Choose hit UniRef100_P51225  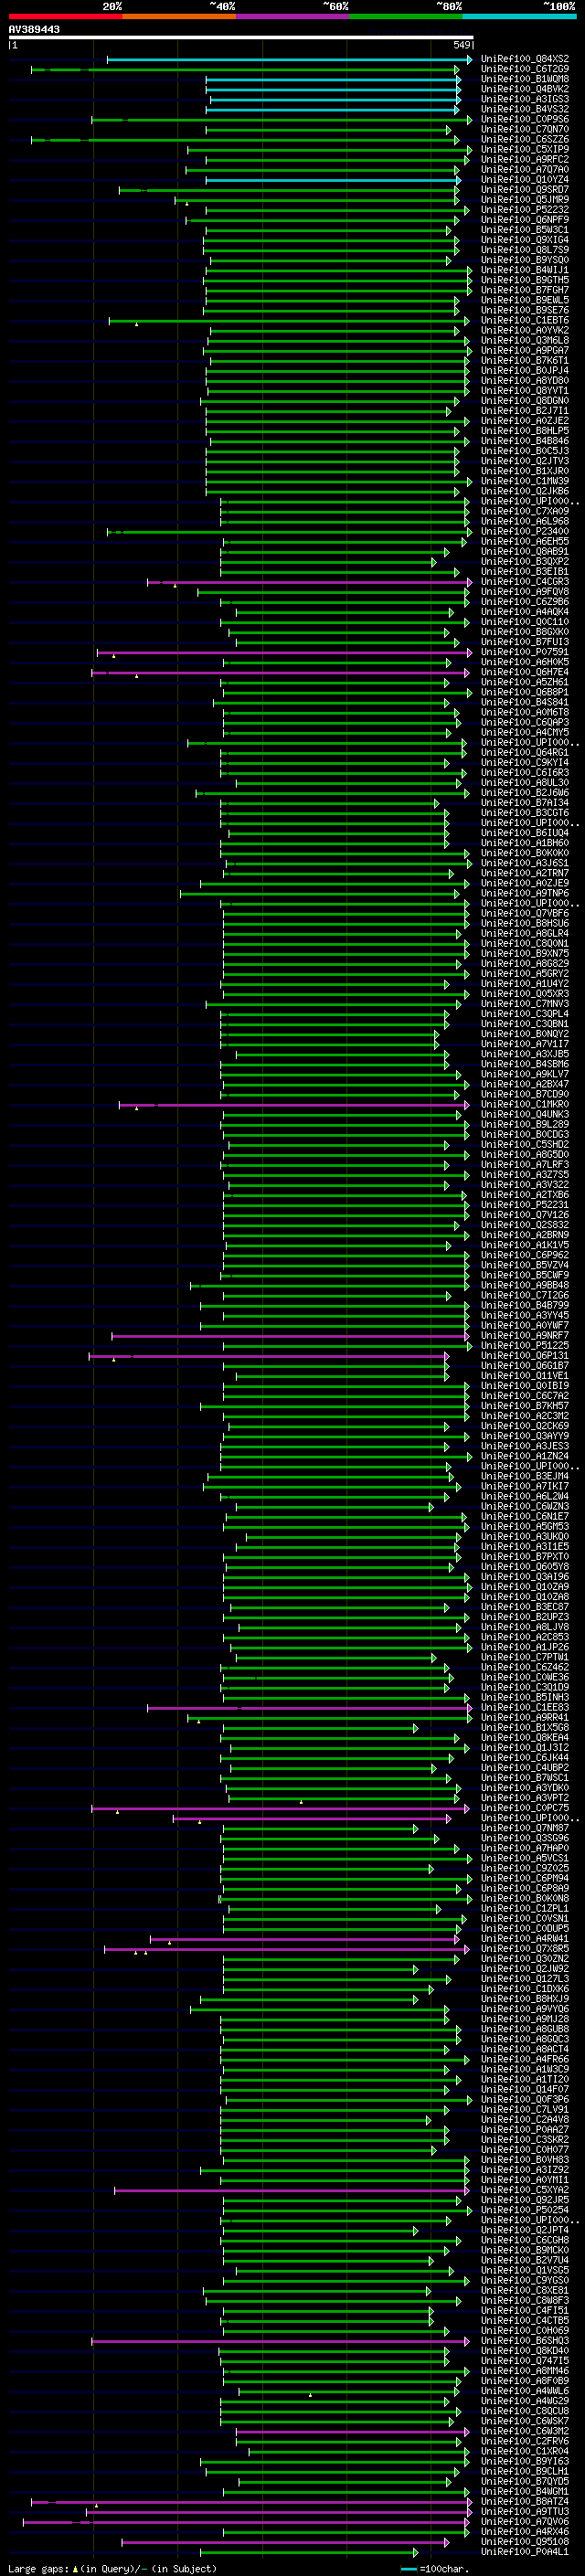pos(525,1345)
